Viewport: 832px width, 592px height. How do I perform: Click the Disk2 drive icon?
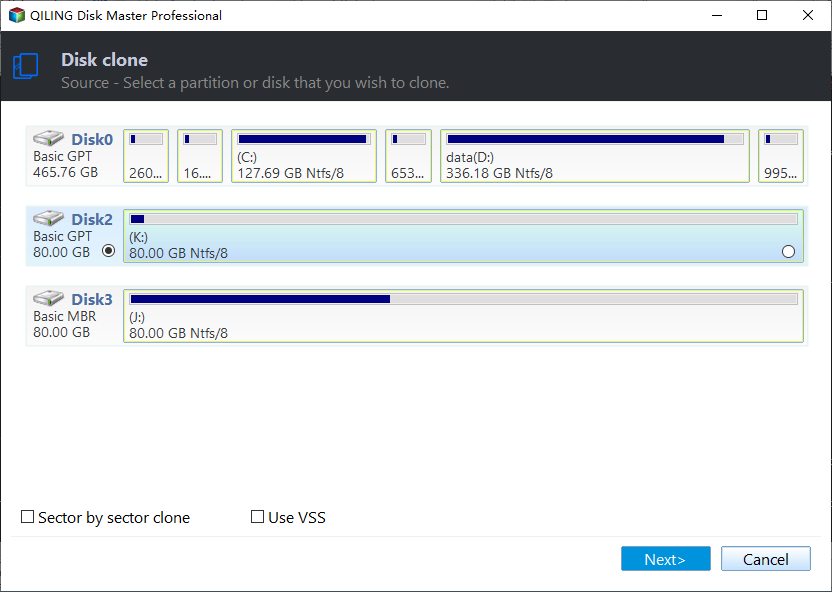click(48, 218)
